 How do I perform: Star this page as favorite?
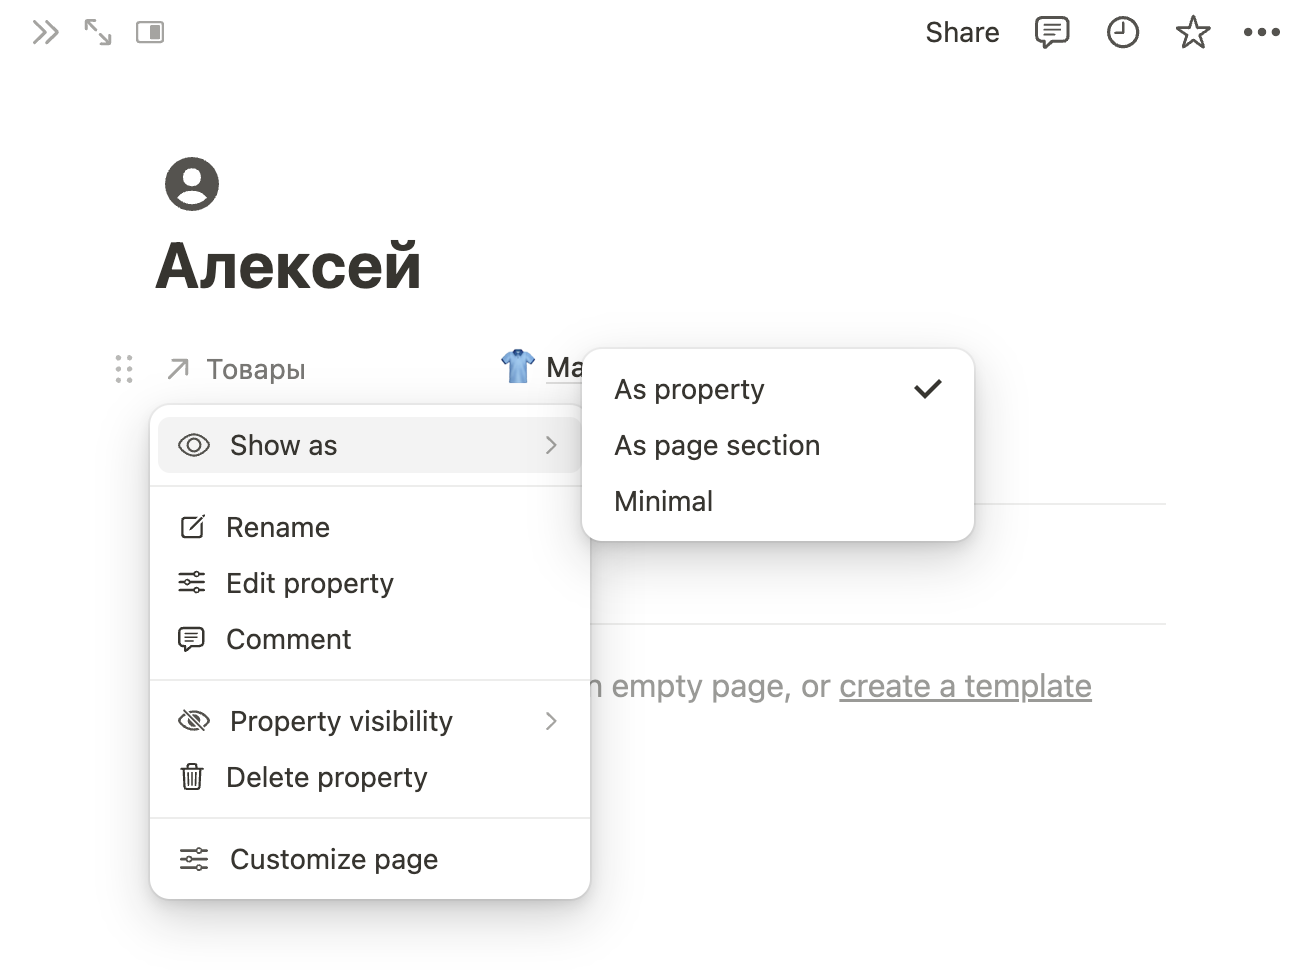pos(1192,33)
